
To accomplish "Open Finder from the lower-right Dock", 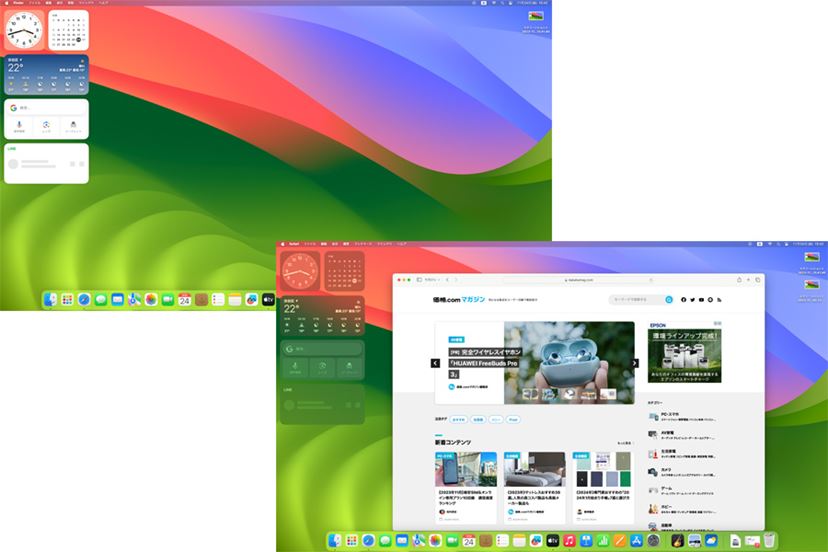I will tap(334, 540).
